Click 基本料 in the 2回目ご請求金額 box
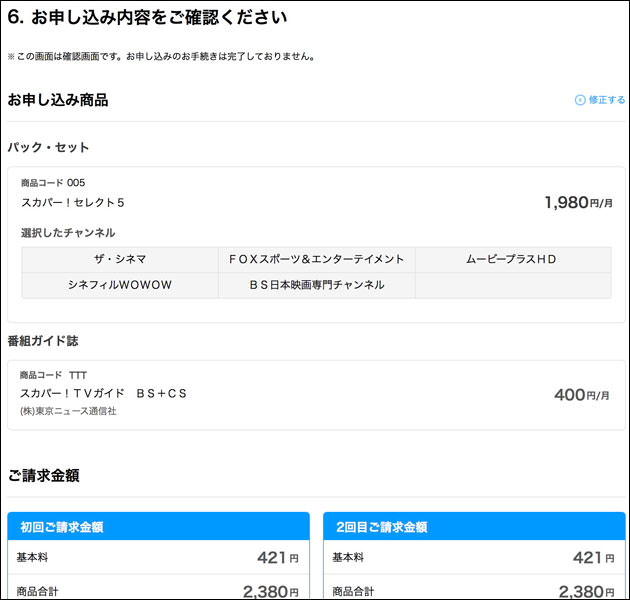Screen dimensions: 630x600 348,557
